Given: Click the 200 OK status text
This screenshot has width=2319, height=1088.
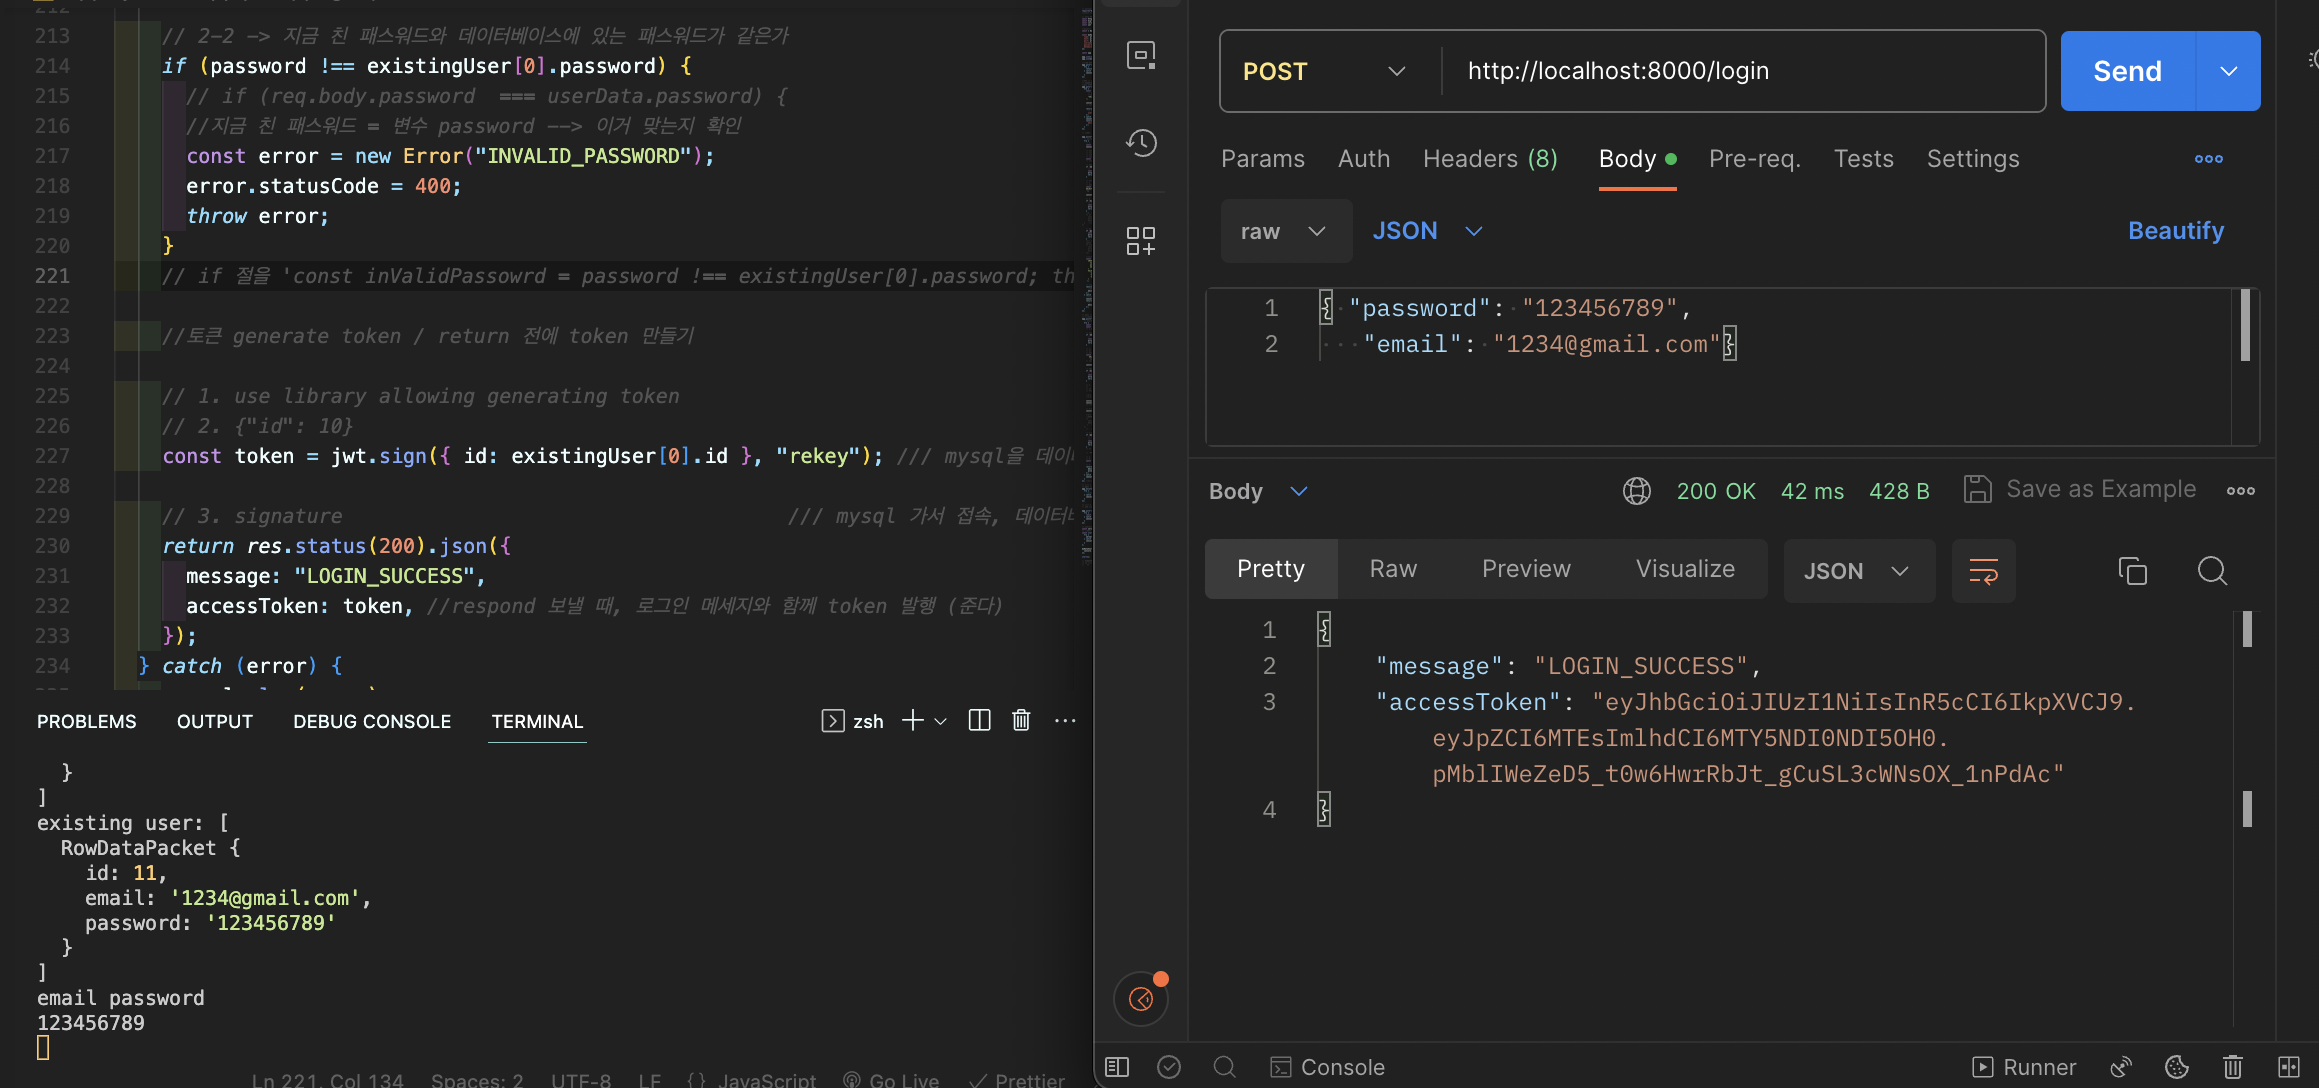Looking at the screenshot, I should 1716,491.
